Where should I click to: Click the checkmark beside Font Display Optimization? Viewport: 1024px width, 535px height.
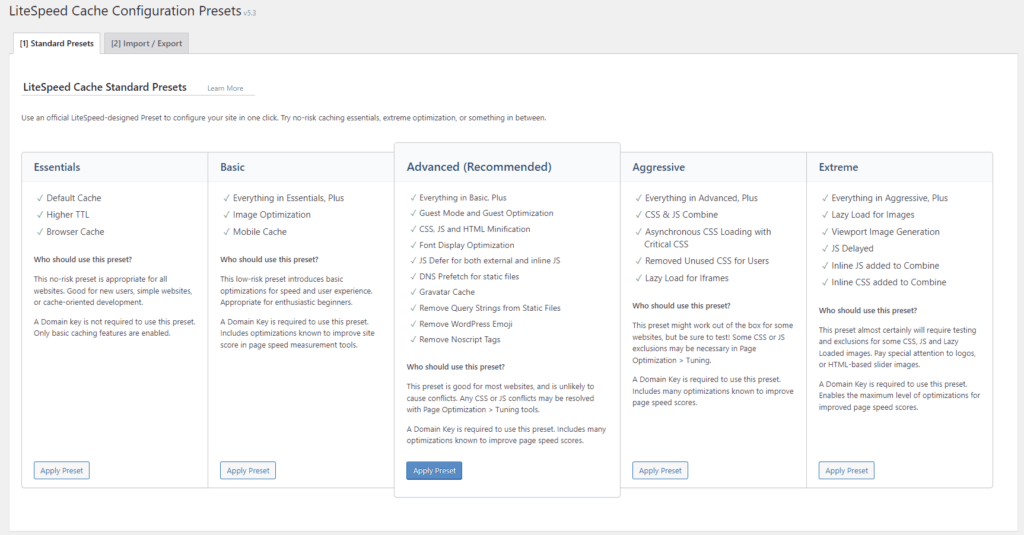pyautogui.click(x=412, y=245)
